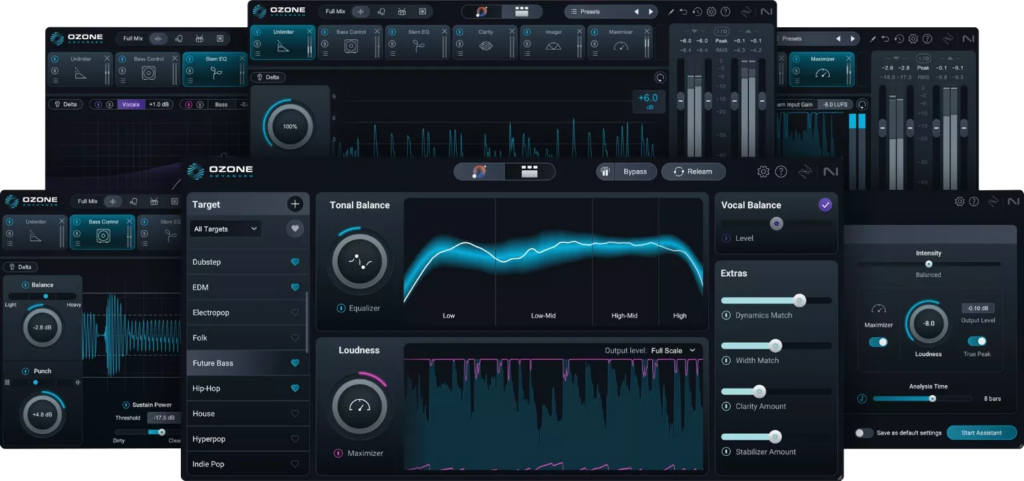Click the Start Assistant button

981,433
